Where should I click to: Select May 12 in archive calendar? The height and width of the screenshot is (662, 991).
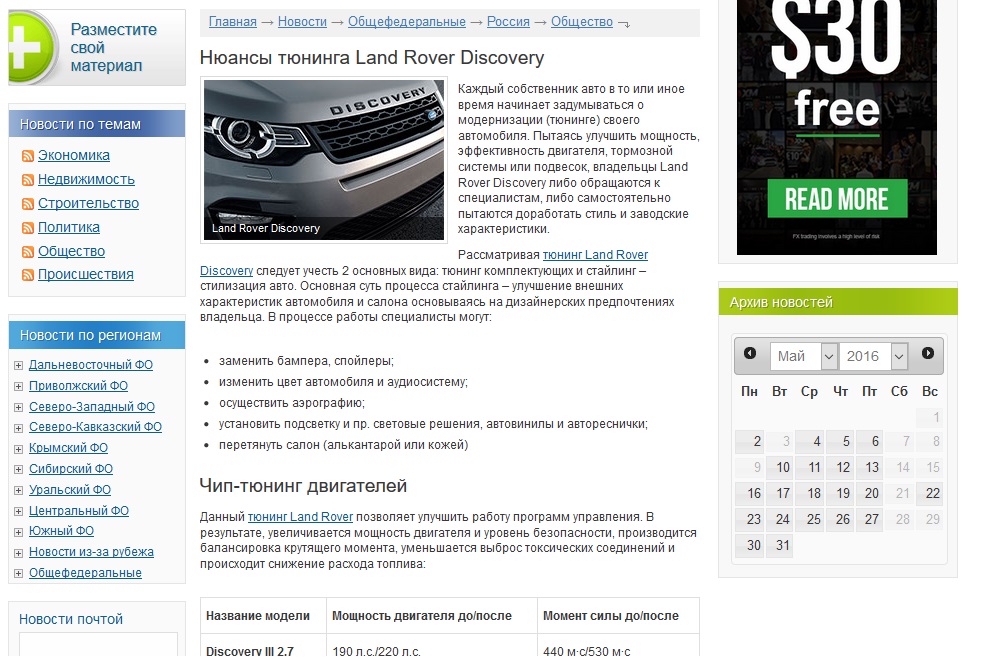click(839, 467)
